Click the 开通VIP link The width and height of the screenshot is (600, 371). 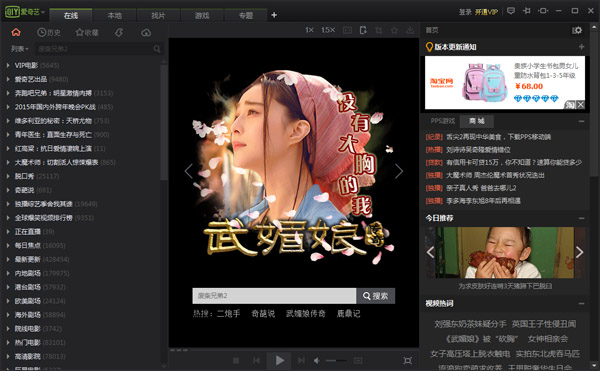[x=486, y=12]
